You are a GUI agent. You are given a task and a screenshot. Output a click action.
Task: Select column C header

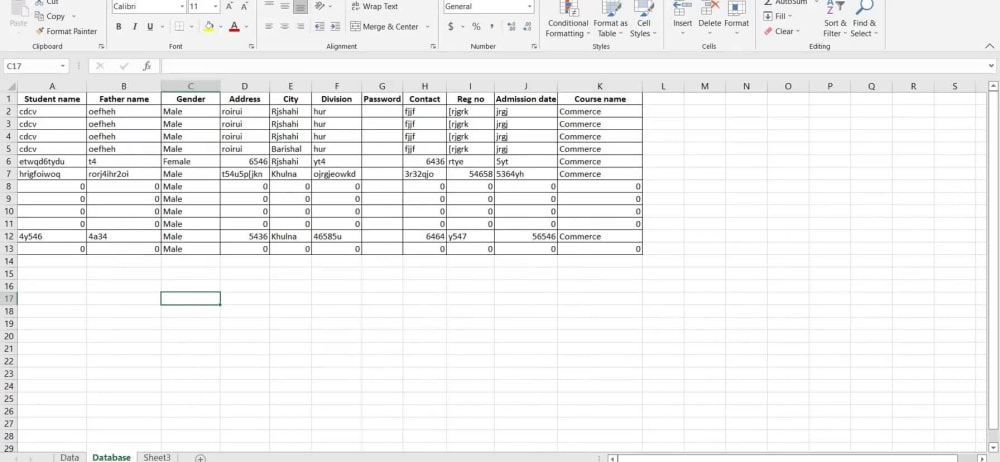(x=191, y=86)
